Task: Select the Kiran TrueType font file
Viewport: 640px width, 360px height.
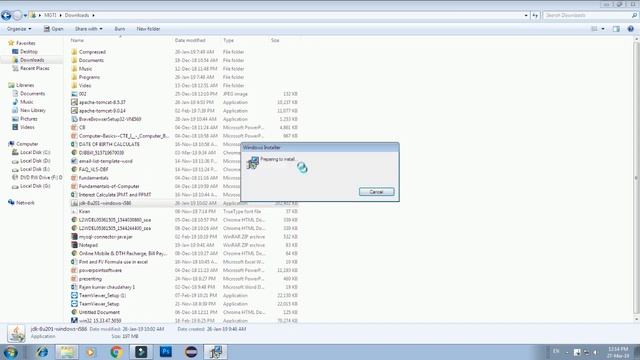Action: click(x=84, y=211)
